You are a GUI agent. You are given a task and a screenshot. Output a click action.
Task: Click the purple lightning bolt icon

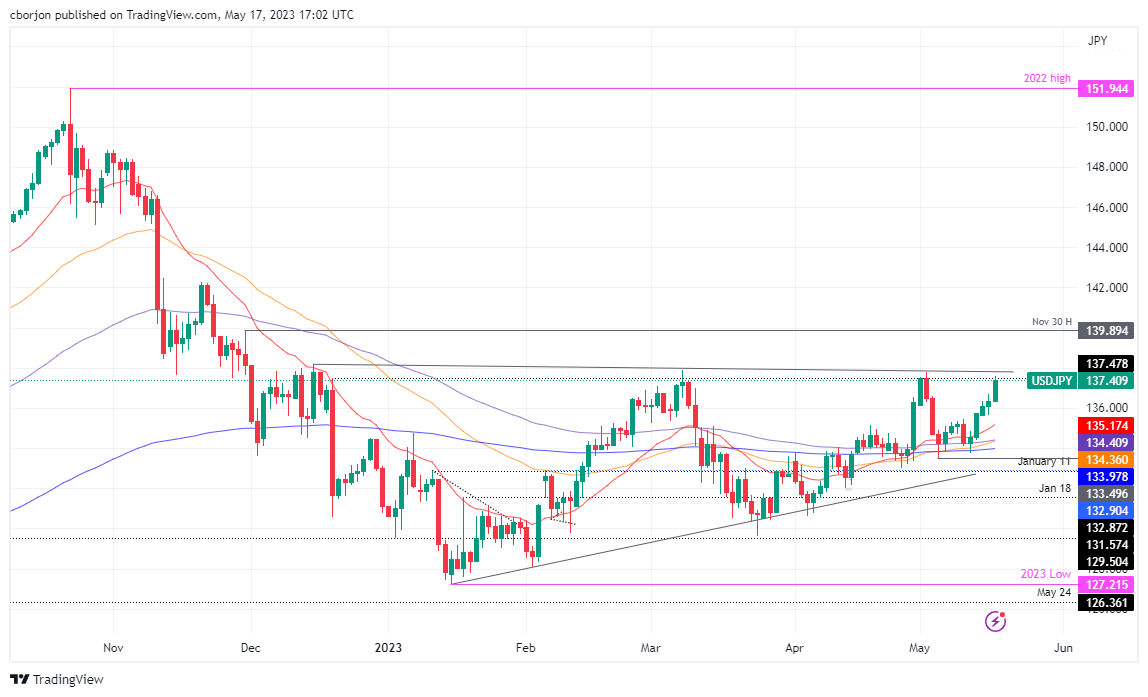(x=995, y=621)
